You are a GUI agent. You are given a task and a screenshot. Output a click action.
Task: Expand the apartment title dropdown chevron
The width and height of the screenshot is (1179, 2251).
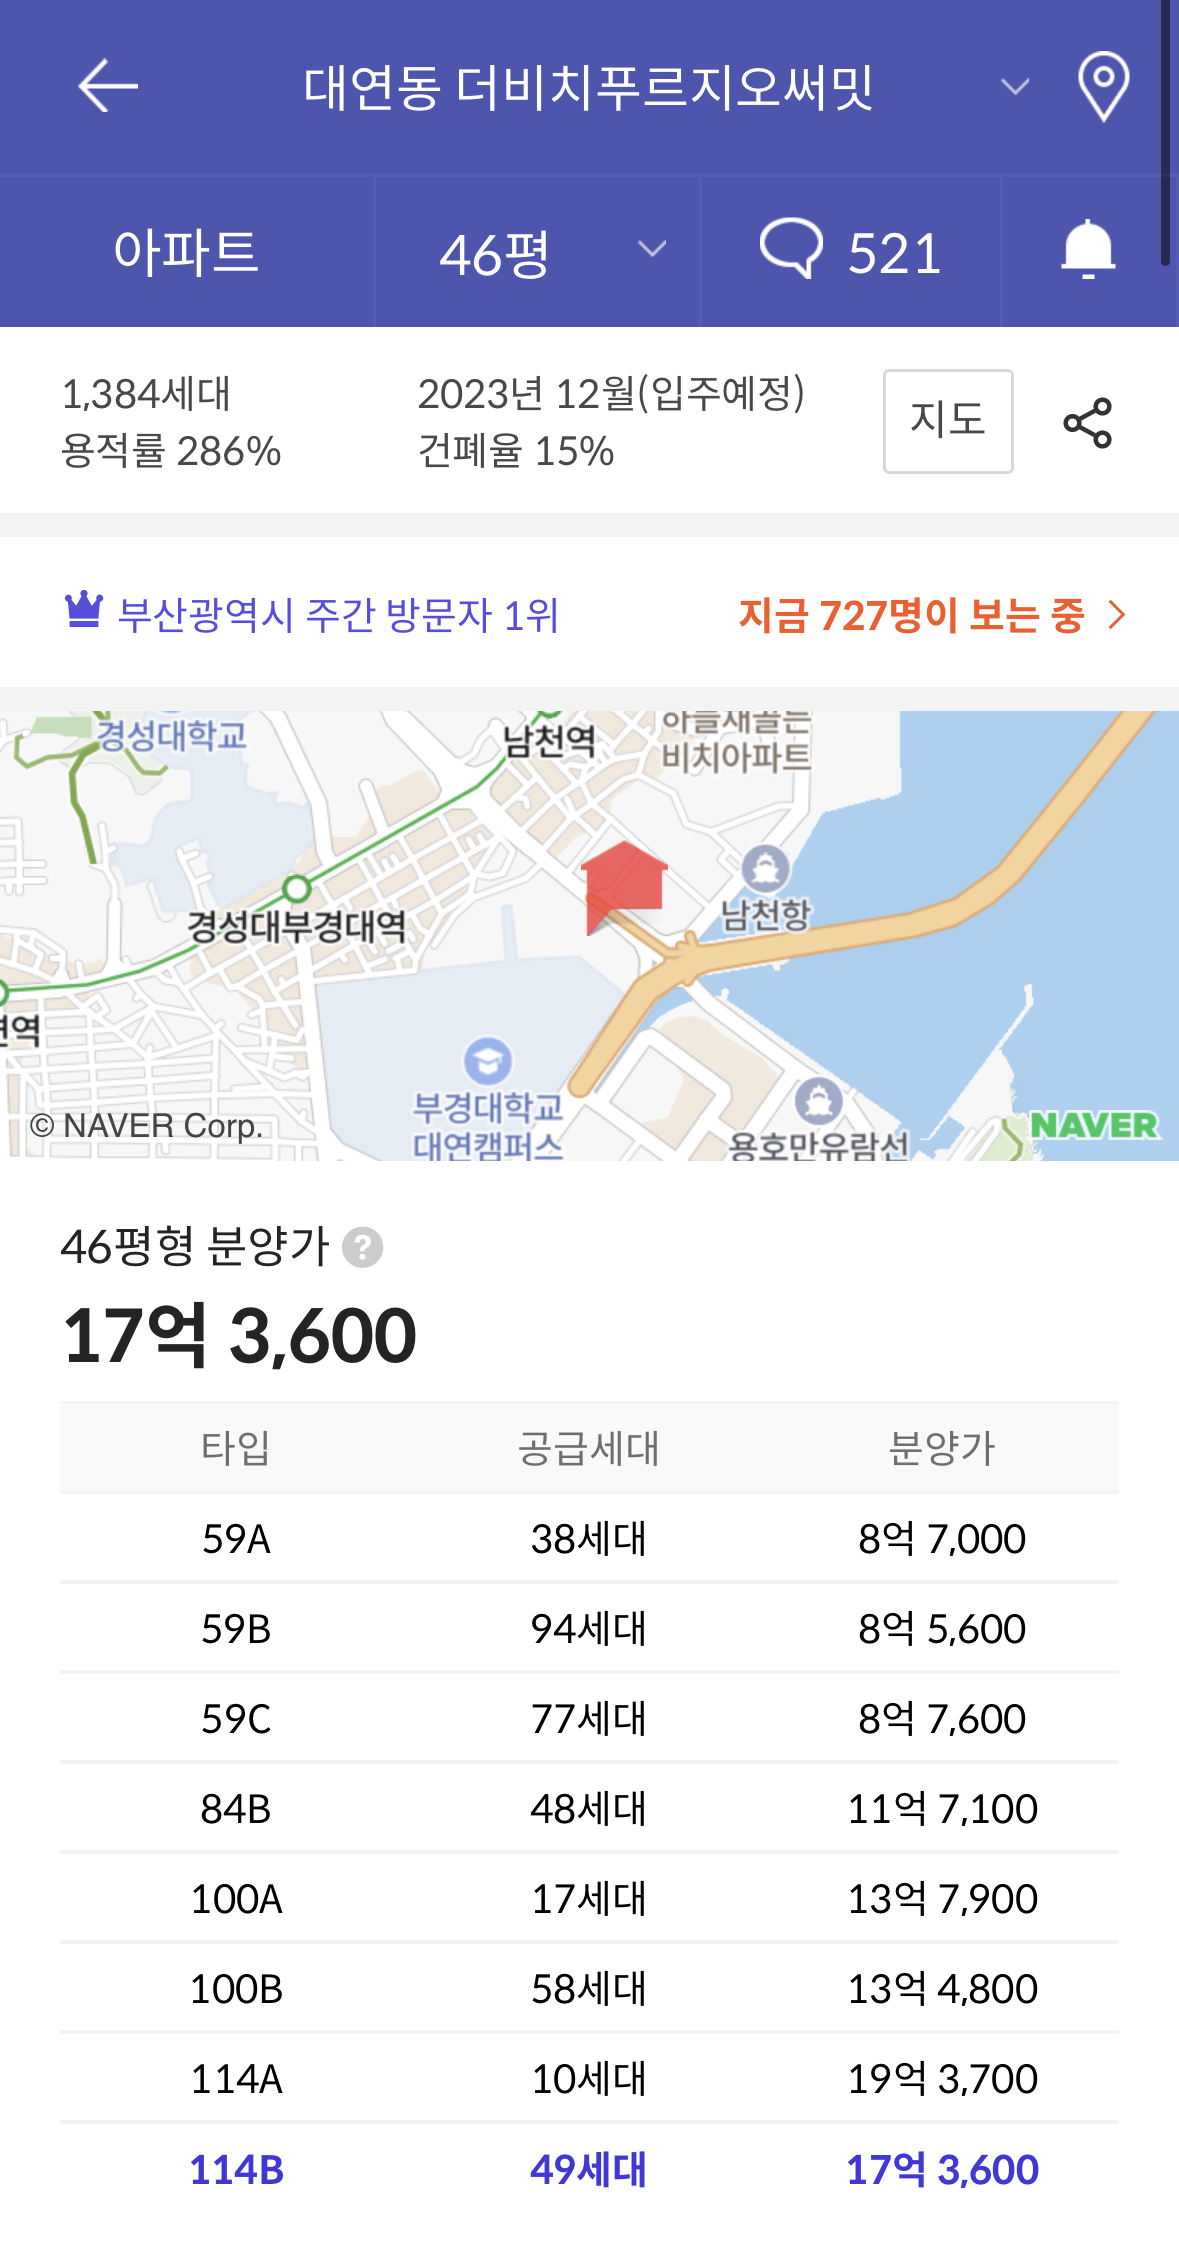(1014, 87)
